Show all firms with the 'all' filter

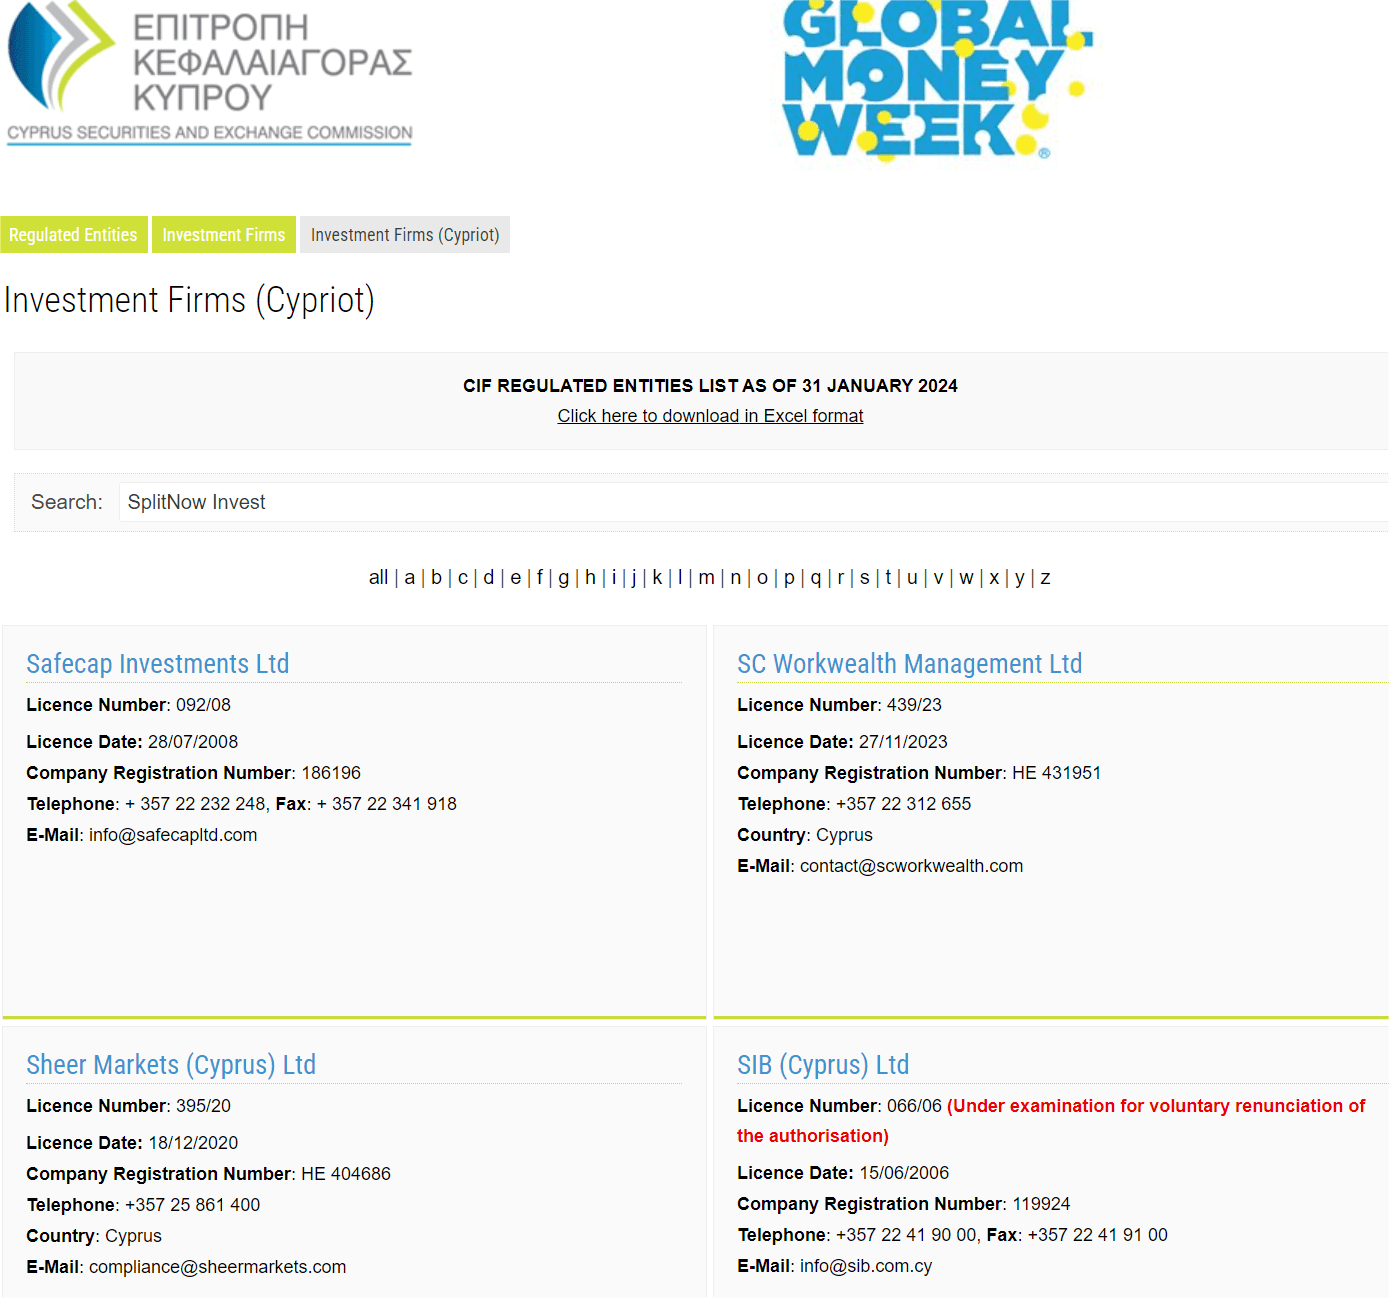point(378,578)
